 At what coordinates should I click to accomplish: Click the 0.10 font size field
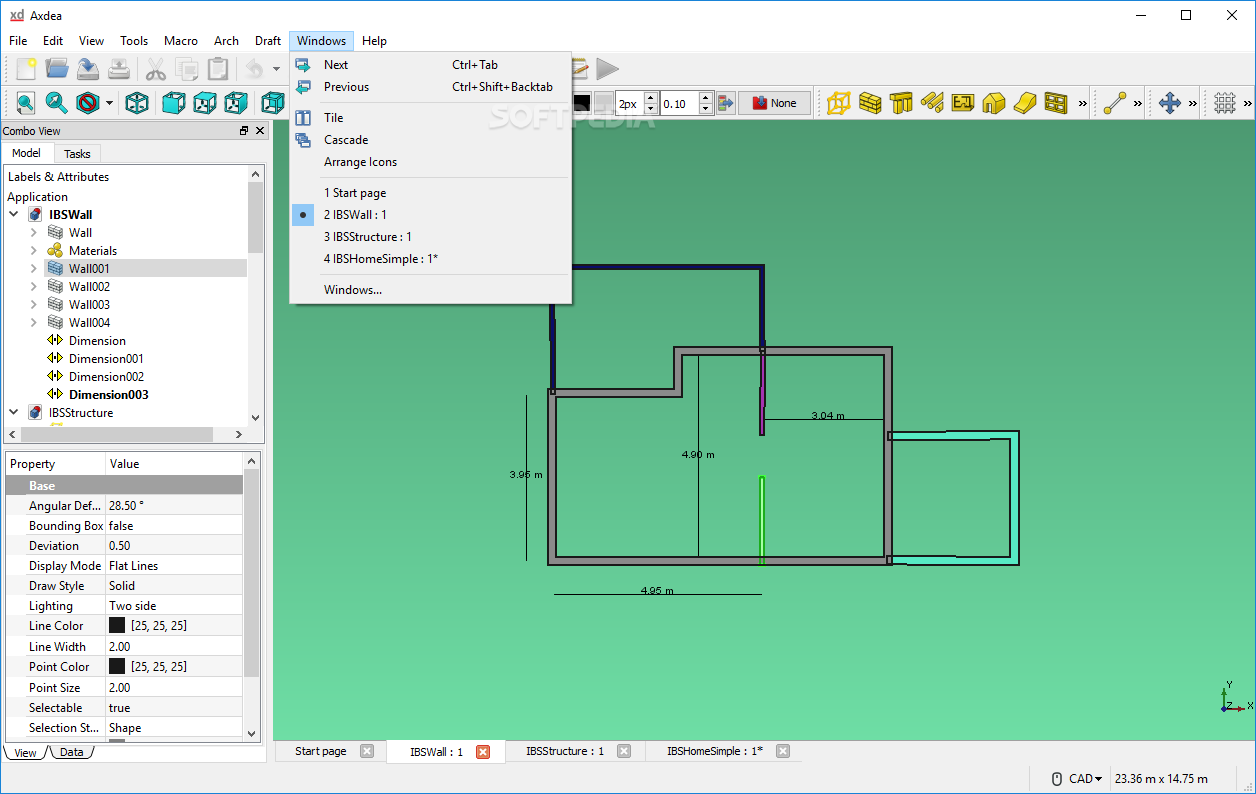679,102
